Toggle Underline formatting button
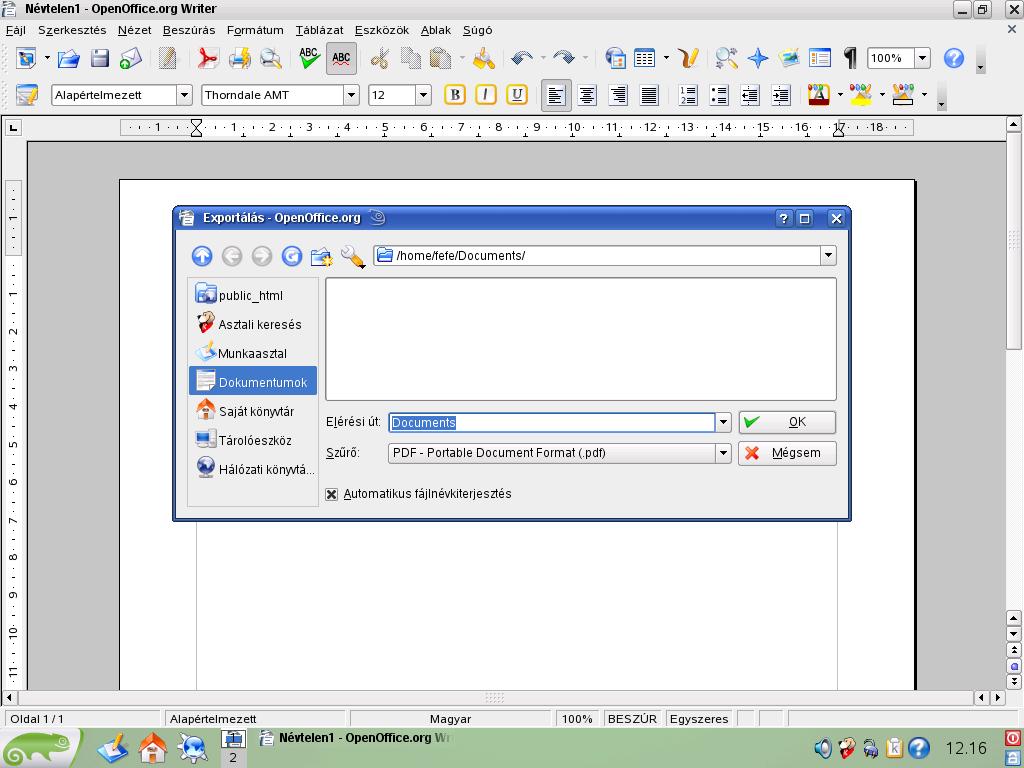The width and height of the screenshot is (1024, 768). [517, 95]
